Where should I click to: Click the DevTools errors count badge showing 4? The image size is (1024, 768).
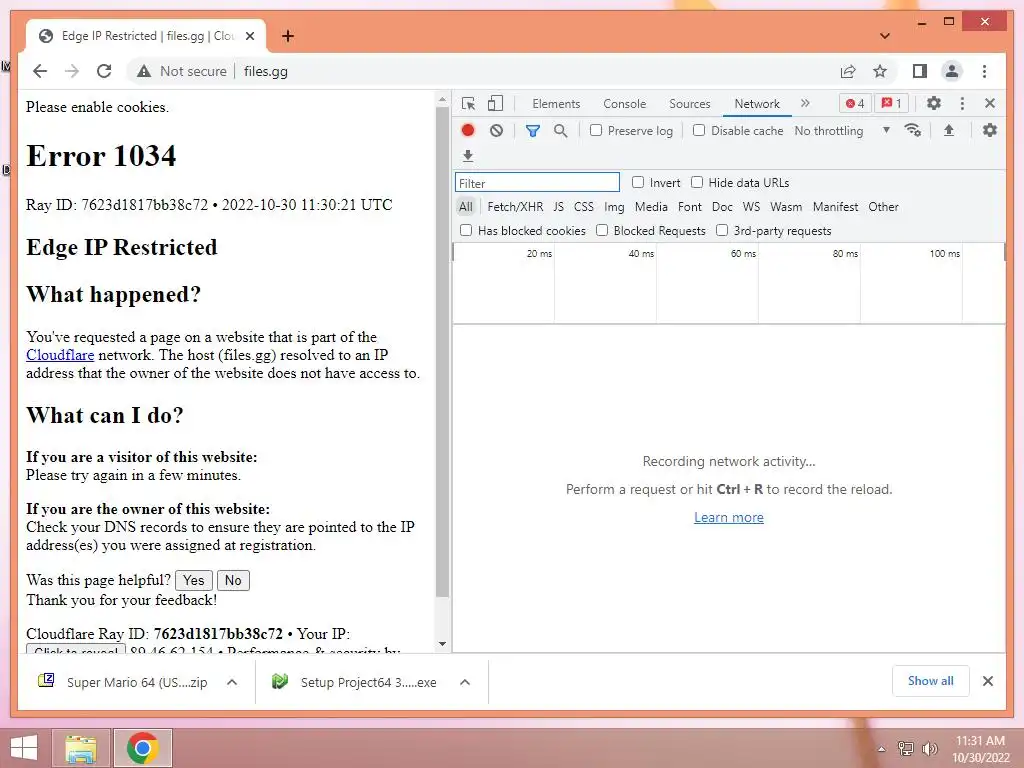pyautogui.click(x=855, y=103)
